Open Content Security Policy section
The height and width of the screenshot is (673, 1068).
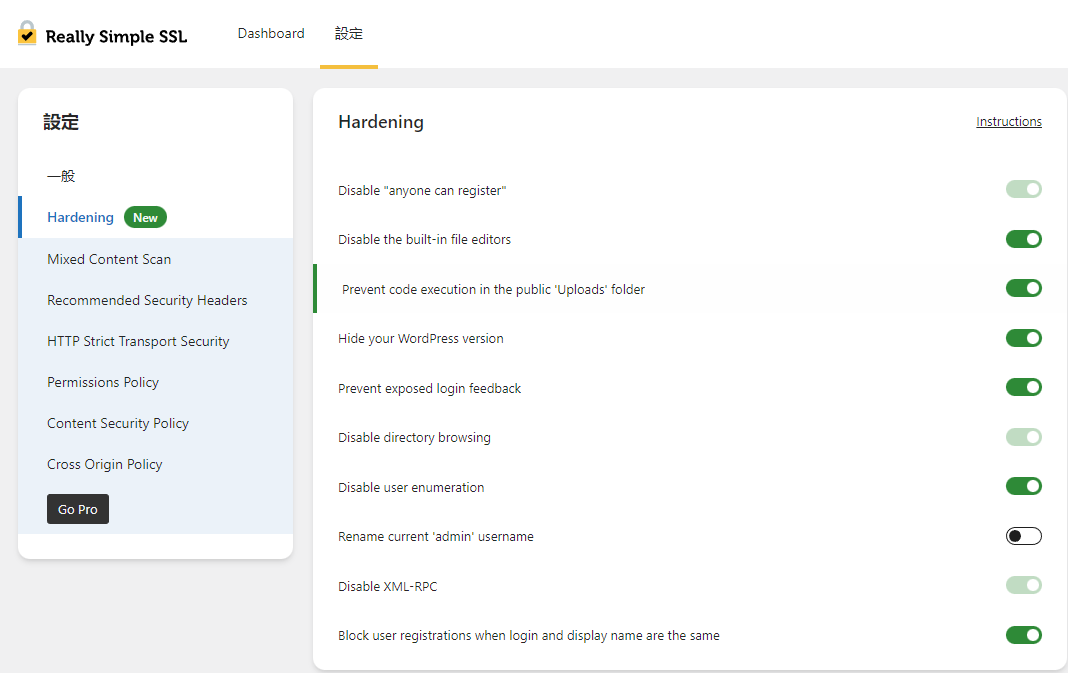click(x=118, y=423)
